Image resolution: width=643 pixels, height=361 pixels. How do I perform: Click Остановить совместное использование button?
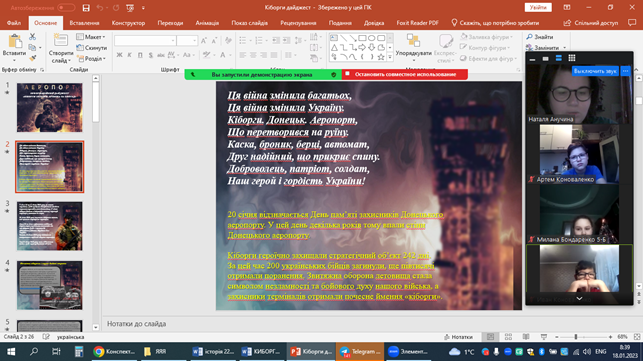[405, 74]
